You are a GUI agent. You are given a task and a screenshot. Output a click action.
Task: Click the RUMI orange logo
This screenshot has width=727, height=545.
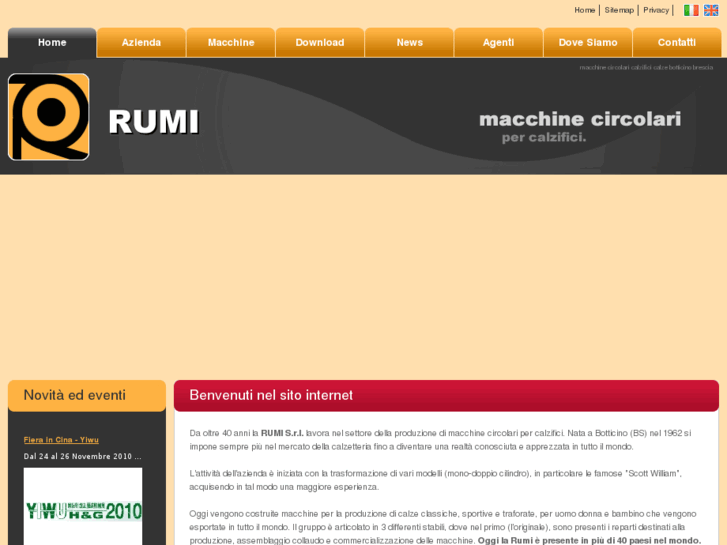[x=49, y=117]
